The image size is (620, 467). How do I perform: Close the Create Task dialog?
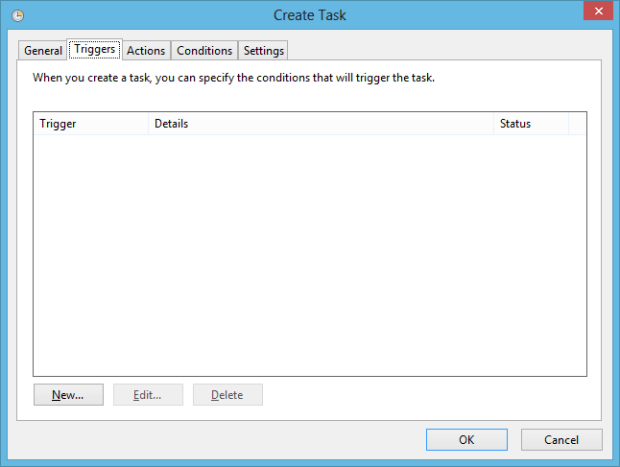click(598, 11)
